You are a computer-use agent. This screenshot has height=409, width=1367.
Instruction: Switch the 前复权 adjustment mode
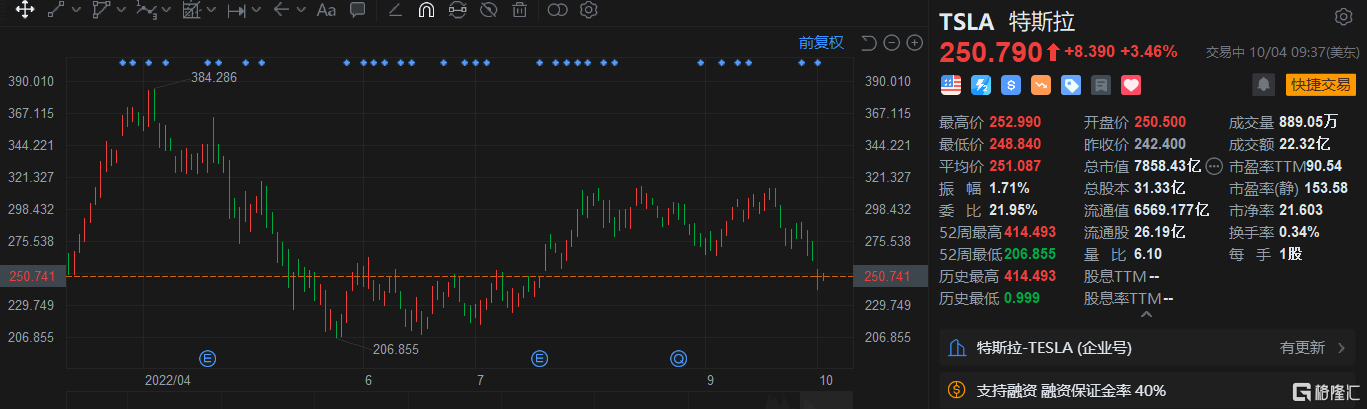point(821,42)
